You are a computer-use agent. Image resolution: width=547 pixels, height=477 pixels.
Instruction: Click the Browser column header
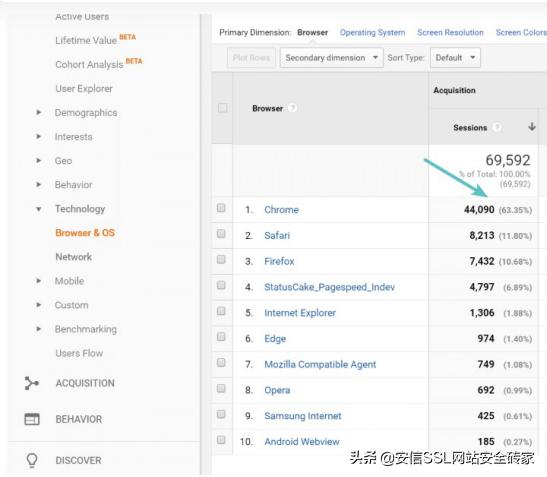click(x=268, y=109)
